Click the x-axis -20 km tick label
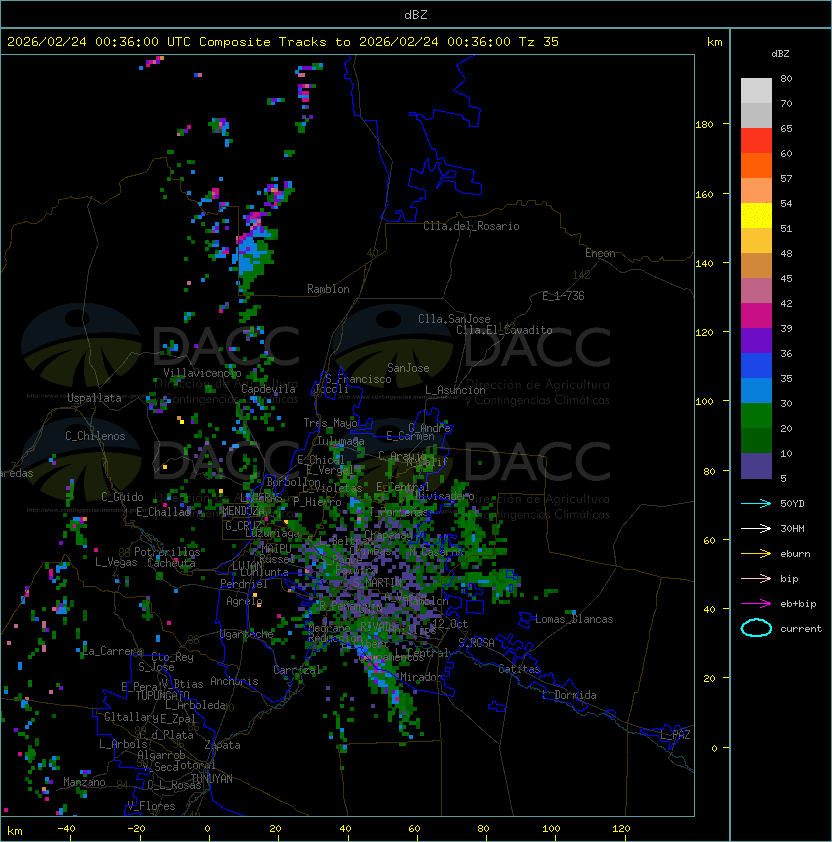The width and height of the screenshot is (832, 842). [x=136, y=829]
